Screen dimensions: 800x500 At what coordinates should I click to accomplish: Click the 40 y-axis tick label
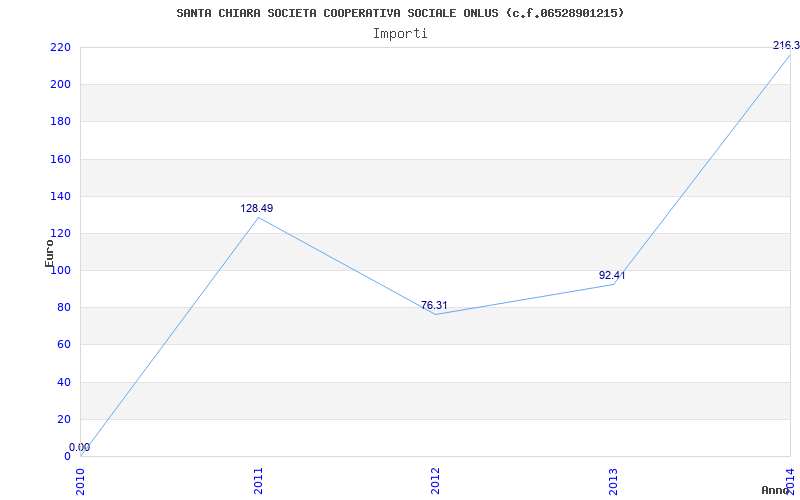(63, 382)
